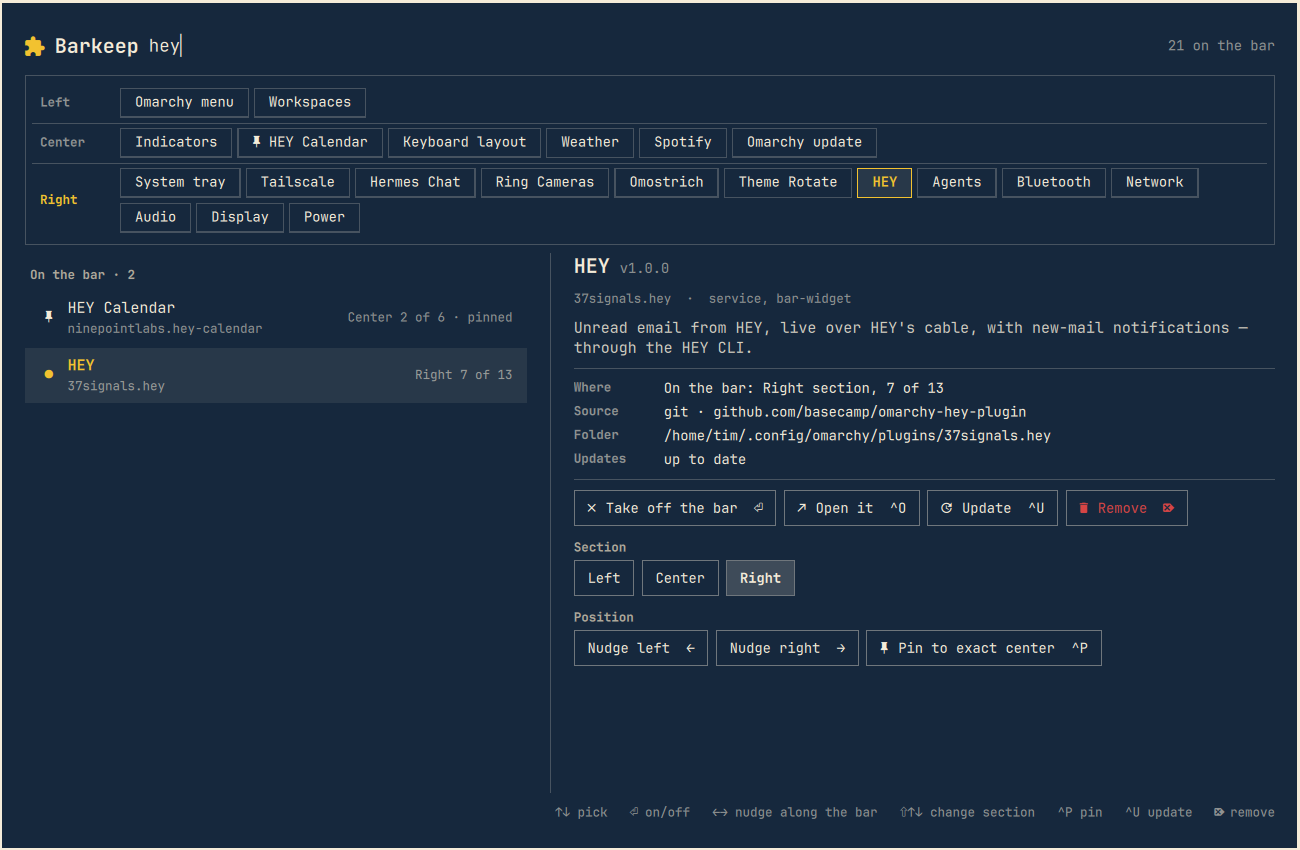Image resolution: width=1300 pixels, height=850 pixels.
Task: Select the Audio chip
Action: coord(156,217)
